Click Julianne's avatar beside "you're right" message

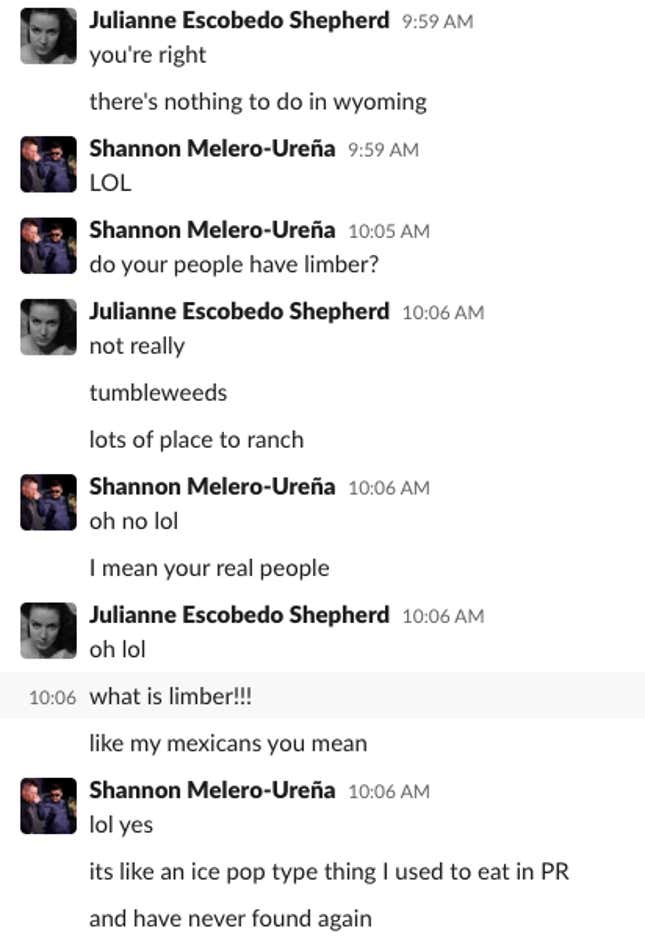point(48,37)
